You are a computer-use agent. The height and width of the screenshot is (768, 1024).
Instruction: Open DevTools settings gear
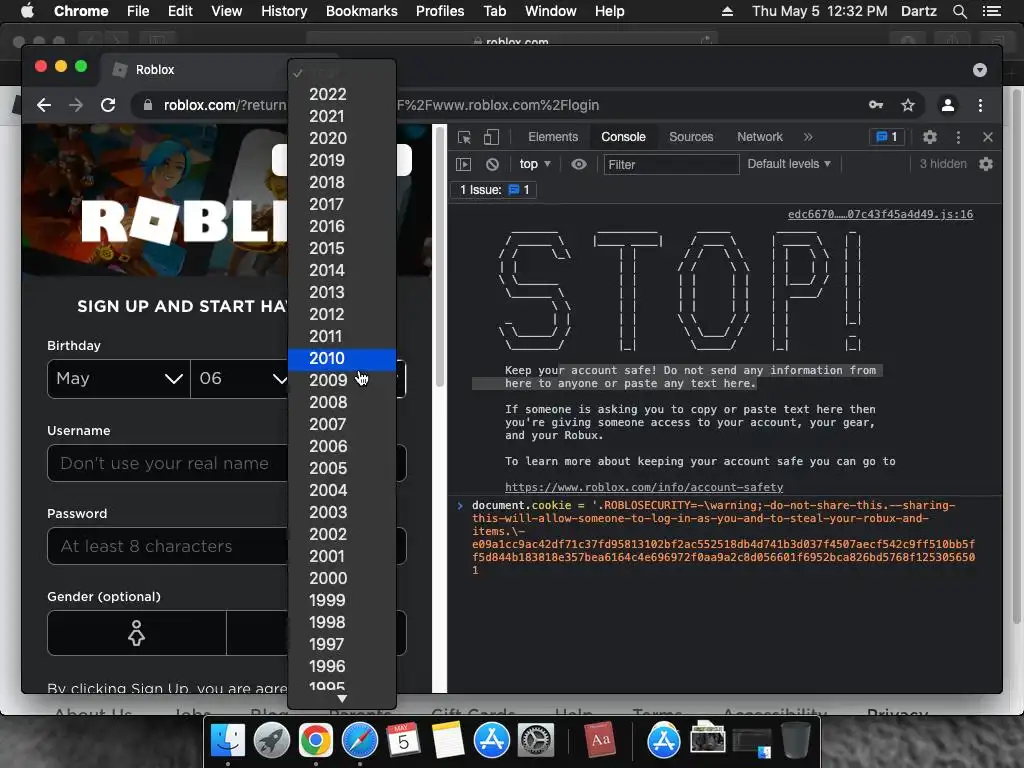[x=929, y=137]
